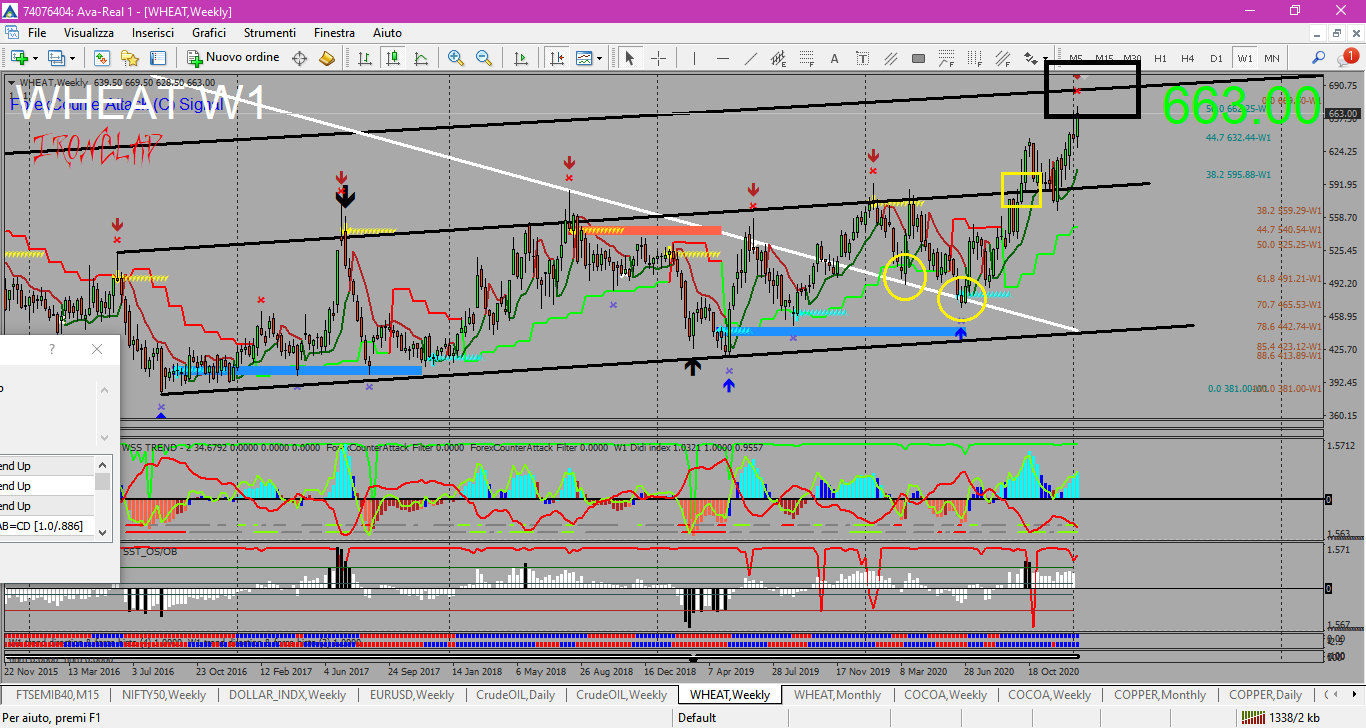This screenshot has width=1366, height=728.
Task: Open the New Chart tool
Action: [x=18, y=58]
